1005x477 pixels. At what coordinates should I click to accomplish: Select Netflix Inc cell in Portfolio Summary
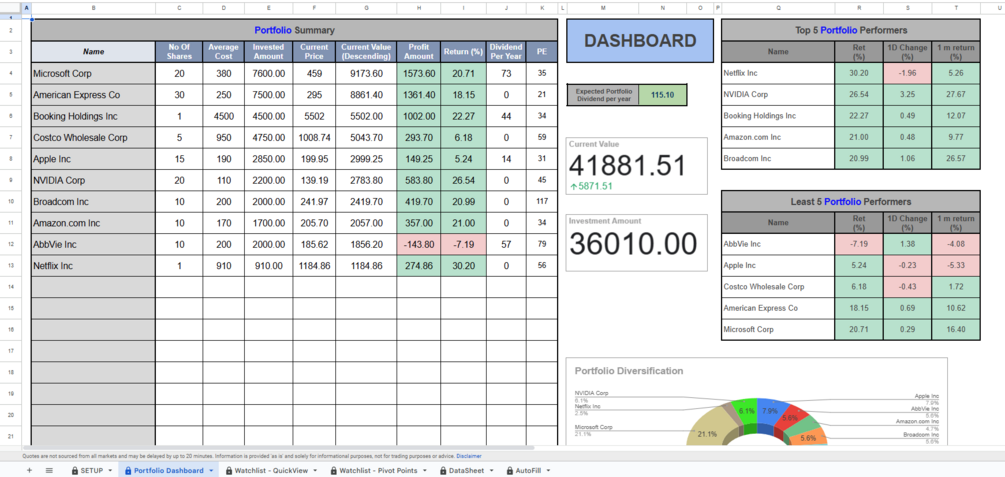[94, 265]
